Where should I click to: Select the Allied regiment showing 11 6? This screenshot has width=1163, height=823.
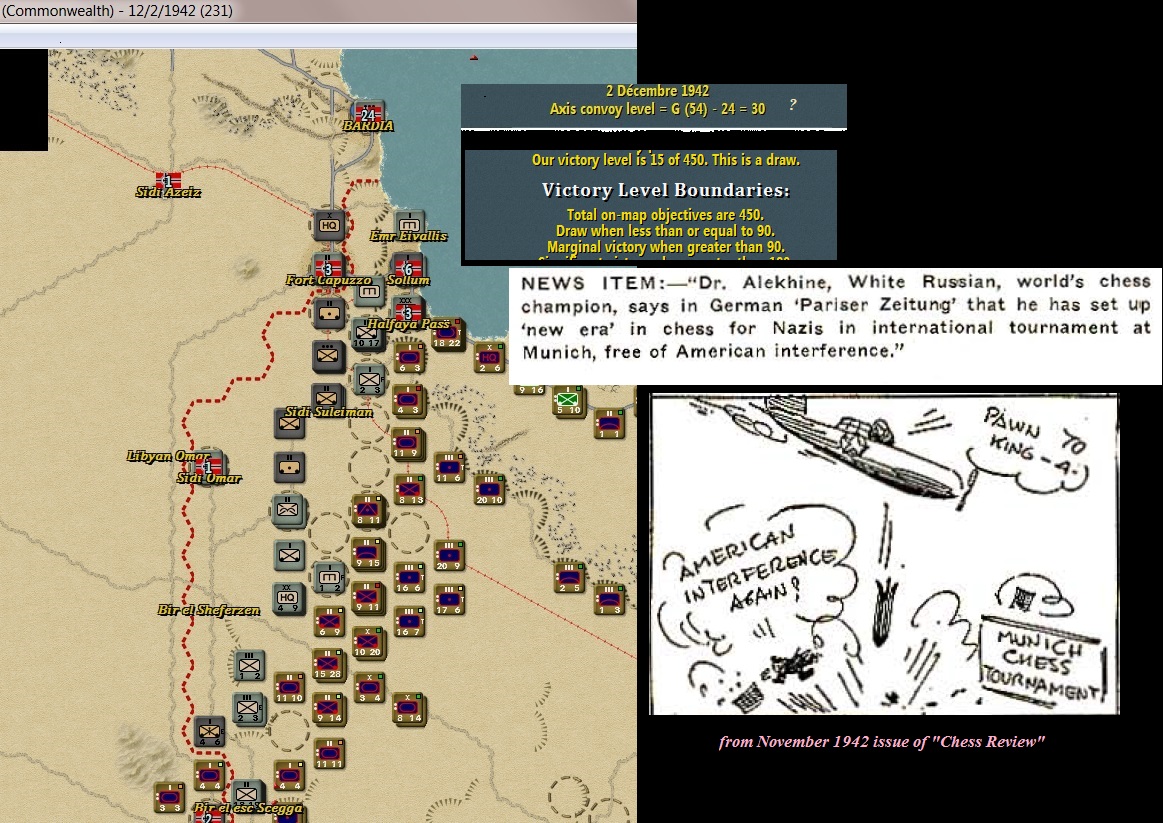tap(449, 468)
